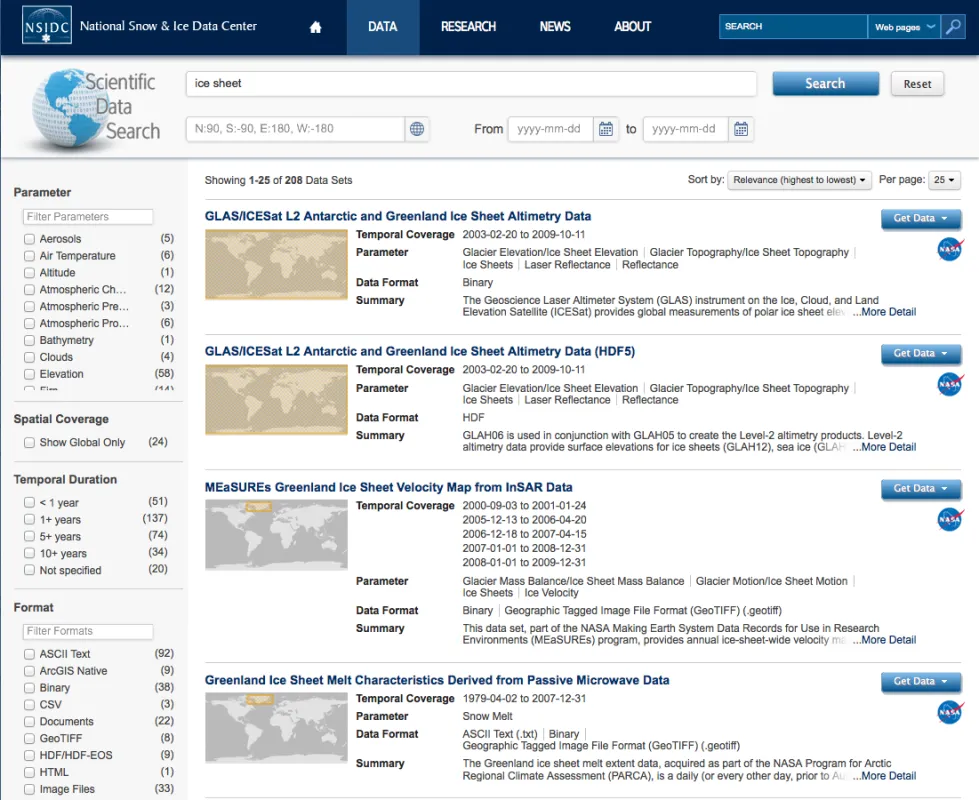
Task: Open the globe spatial coverage selector
Action: click(417, 129)
